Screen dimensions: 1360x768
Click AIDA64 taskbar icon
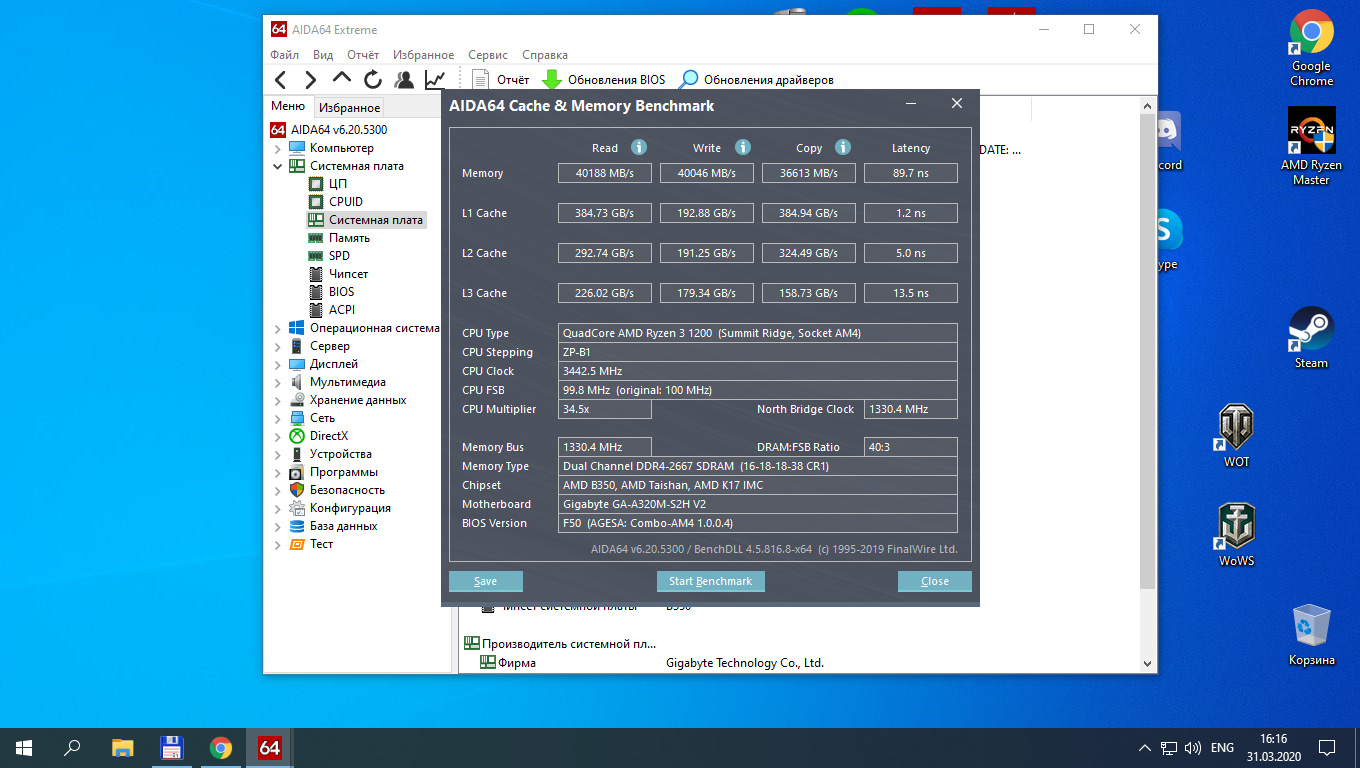coord(269,748)
